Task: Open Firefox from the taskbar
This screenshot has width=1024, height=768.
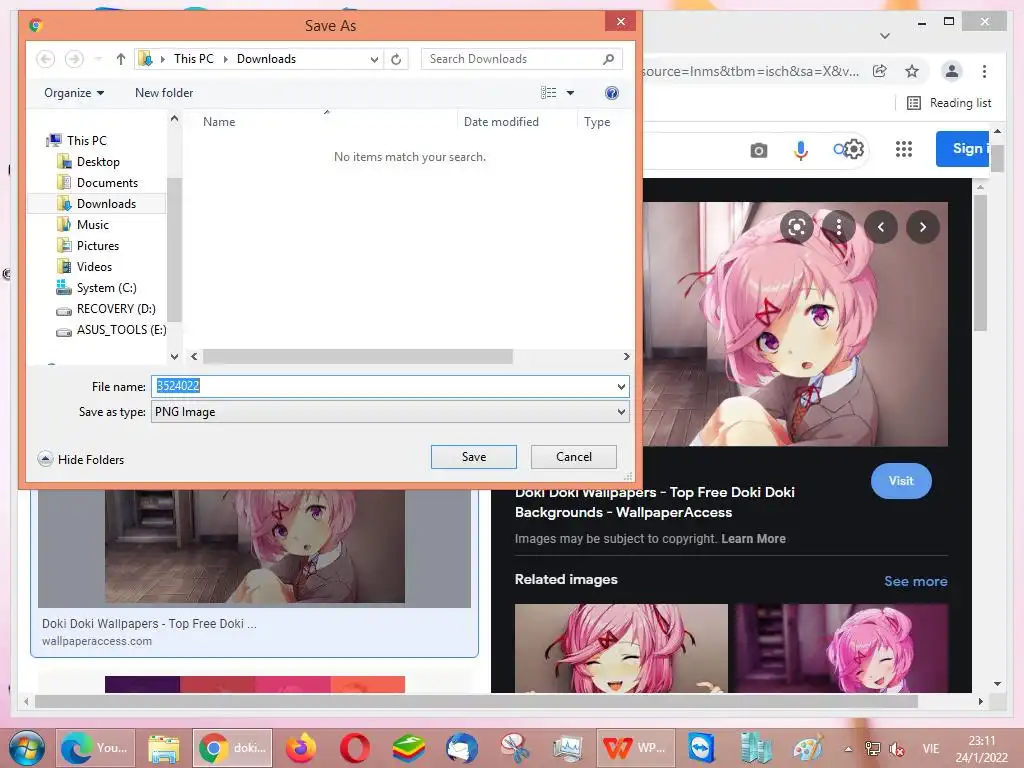Action: (x=300, y=748)
